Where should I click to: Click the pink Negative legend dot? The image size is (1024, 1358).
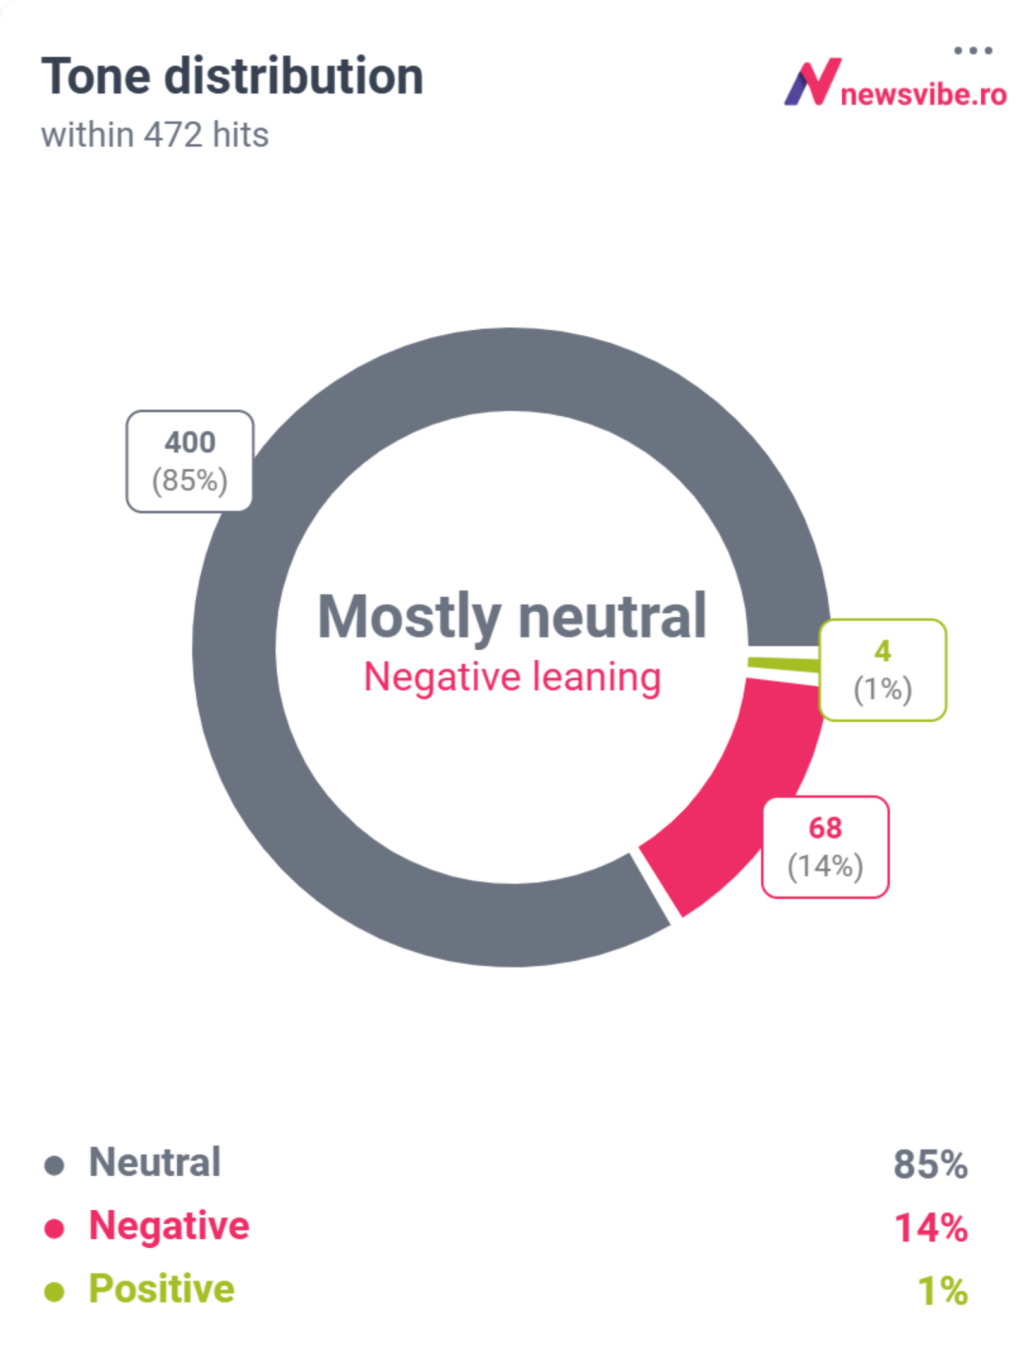click(54, 1228)
